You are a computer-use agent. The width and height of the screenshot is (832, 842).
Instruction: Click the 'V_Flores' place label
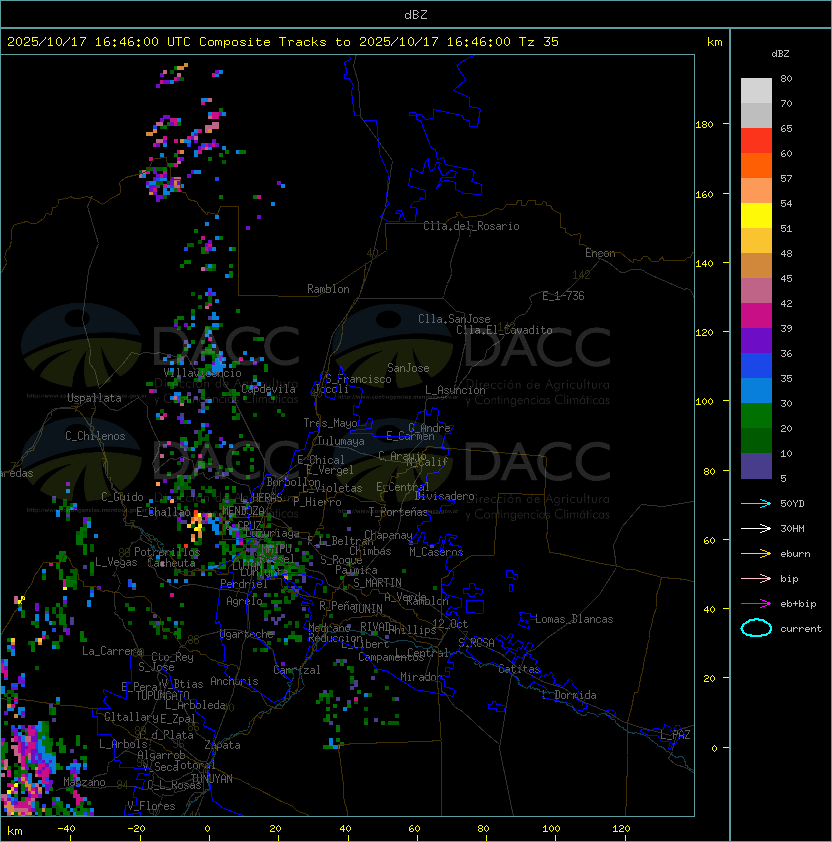point(151,806)
